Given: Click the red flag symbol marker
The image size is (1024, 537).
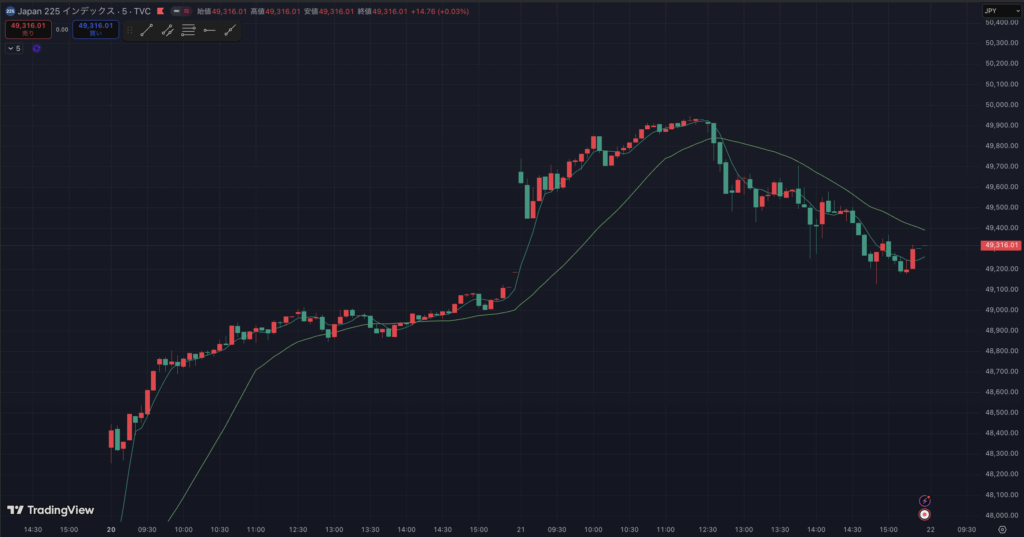Looking at the screenshot, I should click(159, 12).
